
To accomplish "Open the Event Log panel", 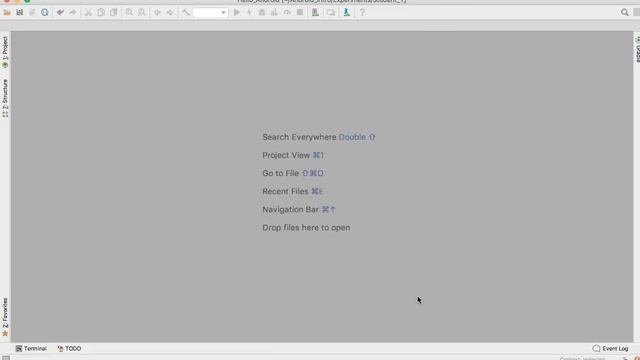I will point(610,349).
